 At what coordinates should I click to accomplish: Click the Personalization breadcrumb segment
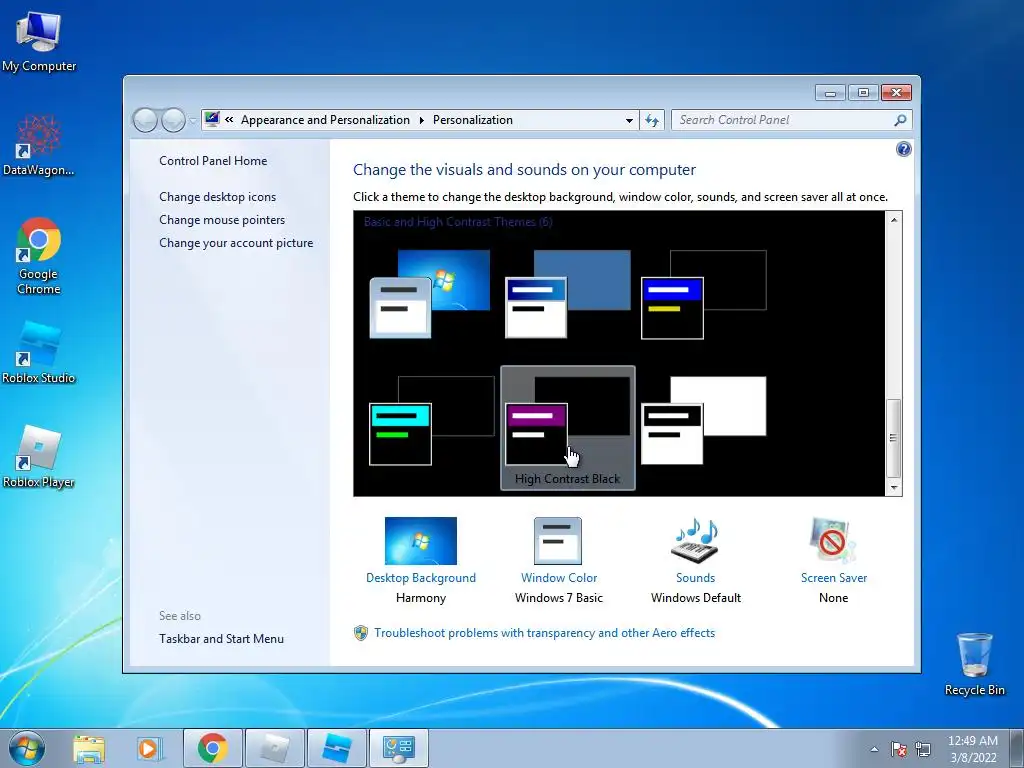pyautogui.click(x=473, y=120)
